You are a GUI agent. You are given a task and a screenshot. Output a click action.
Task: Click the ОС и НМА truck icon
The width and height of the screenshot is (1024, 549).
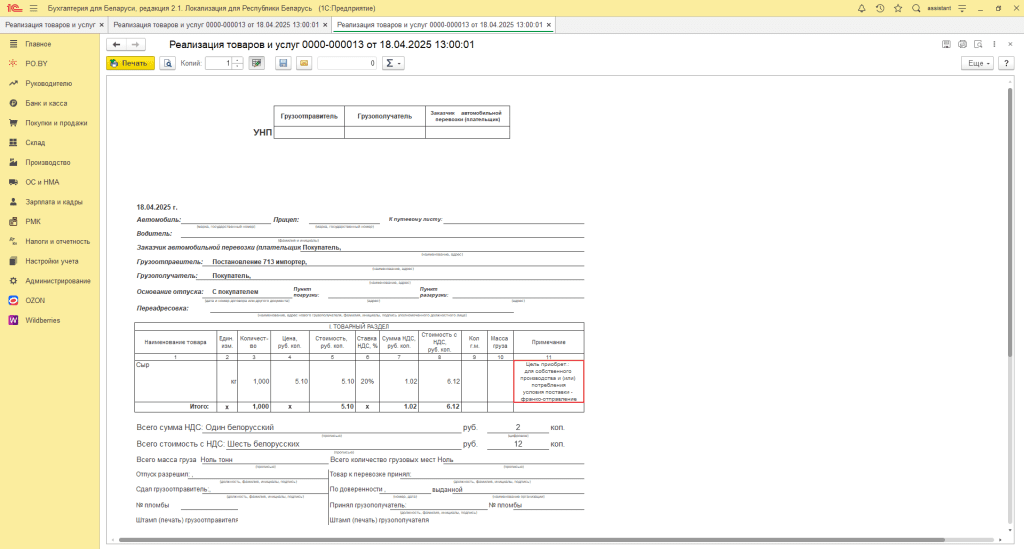tap(13, 182)
